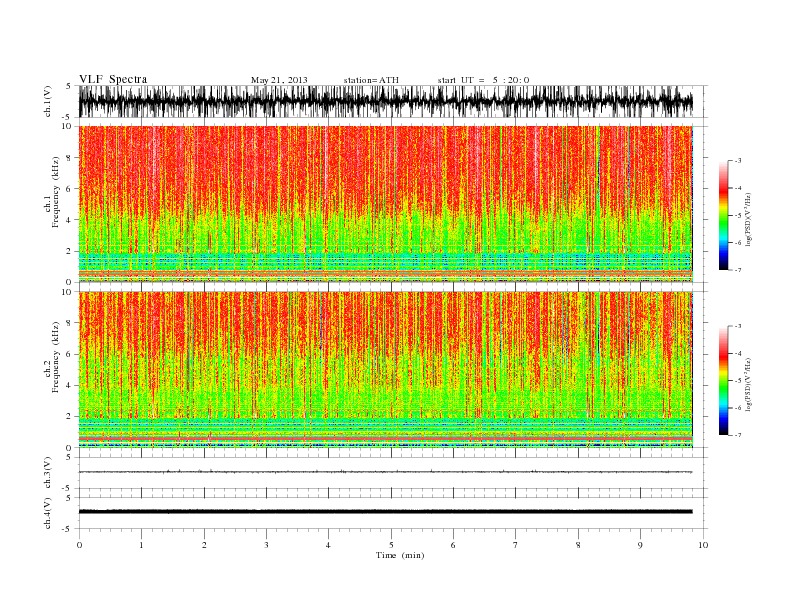Screen dimensions: 792x612
Task: Click the "10" kHz tick of ch.2 spectrogram
Action: 67,292
